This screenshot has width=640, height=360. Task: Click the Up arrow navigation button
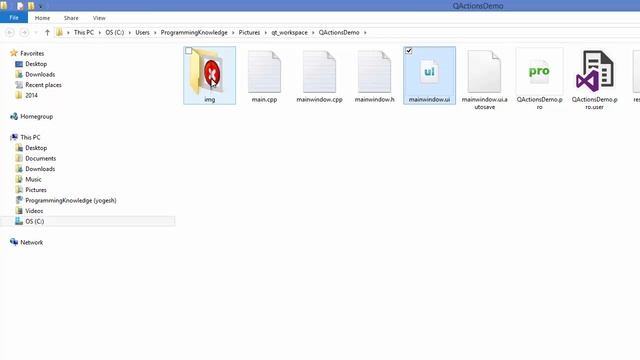(47, 32)
